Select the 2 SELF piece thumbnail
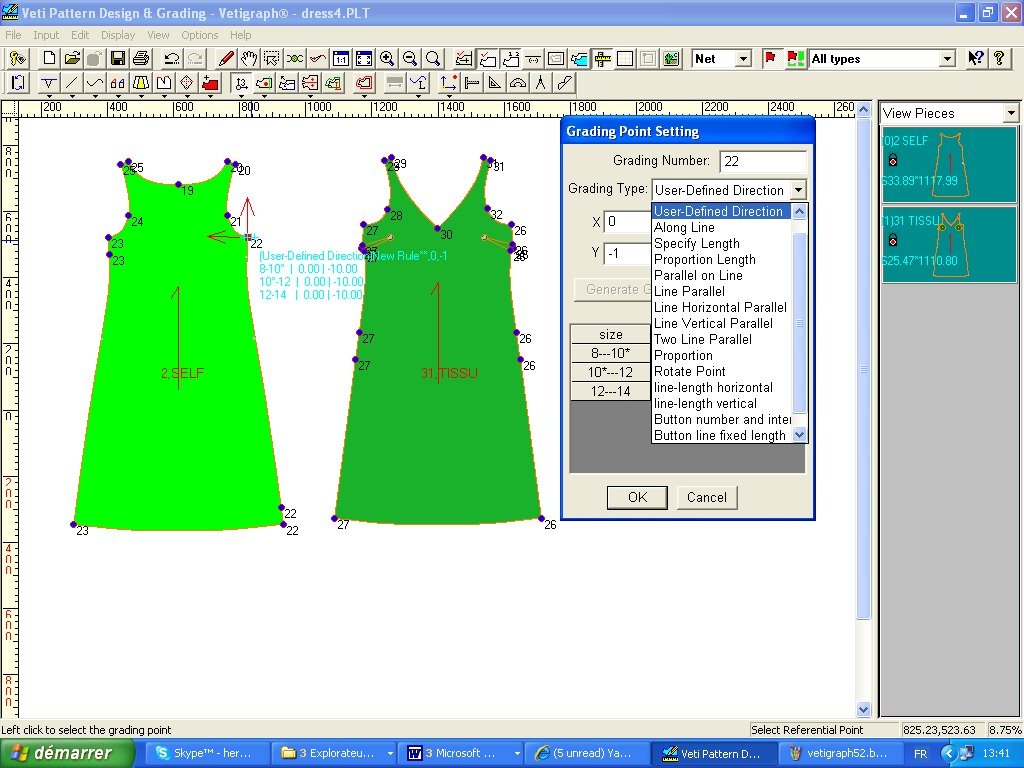The image size is (1024, 768). pos(948,165)
